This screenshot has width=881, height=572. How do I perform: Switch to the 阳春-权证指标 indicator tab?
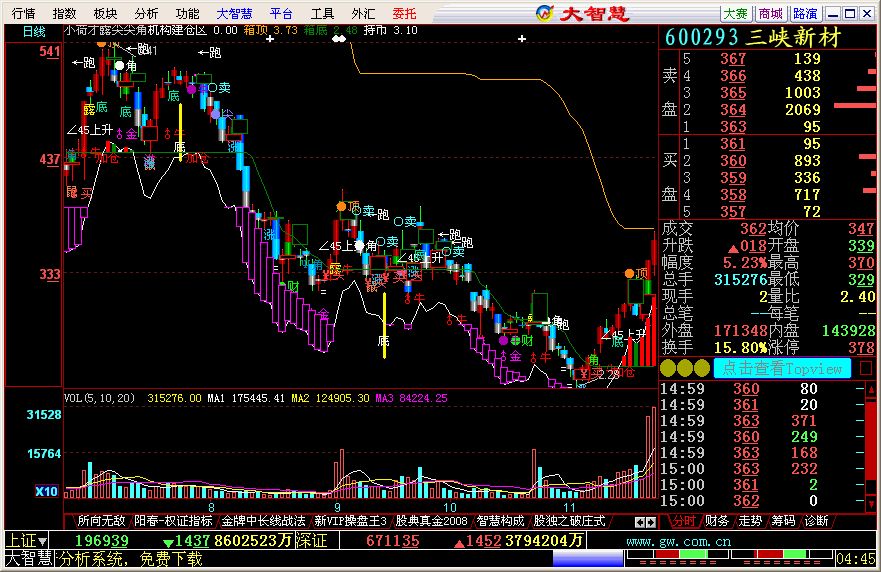point(173,521)
